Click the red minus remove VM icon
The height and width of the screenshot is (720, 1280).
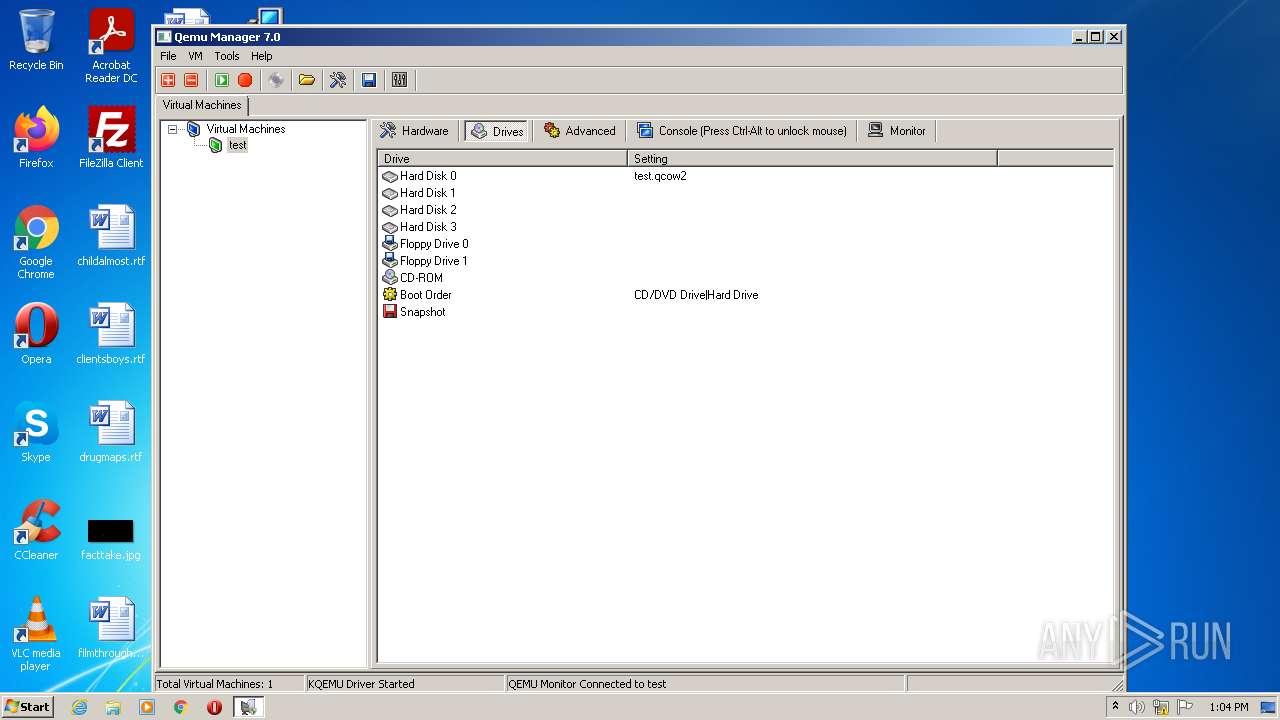coord(191,80)
